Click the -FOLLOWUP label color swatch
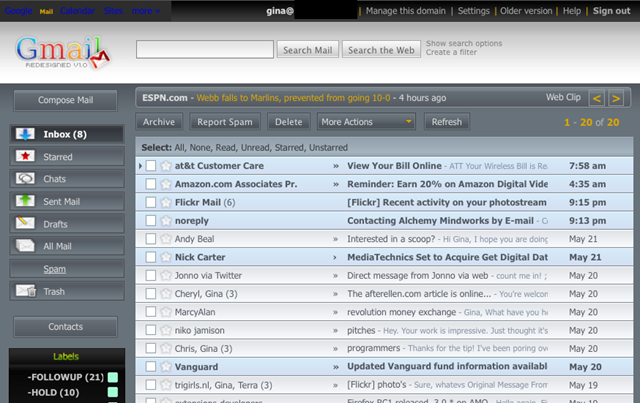This screenshot has height=403, width=640. click(x=113, y=377)
